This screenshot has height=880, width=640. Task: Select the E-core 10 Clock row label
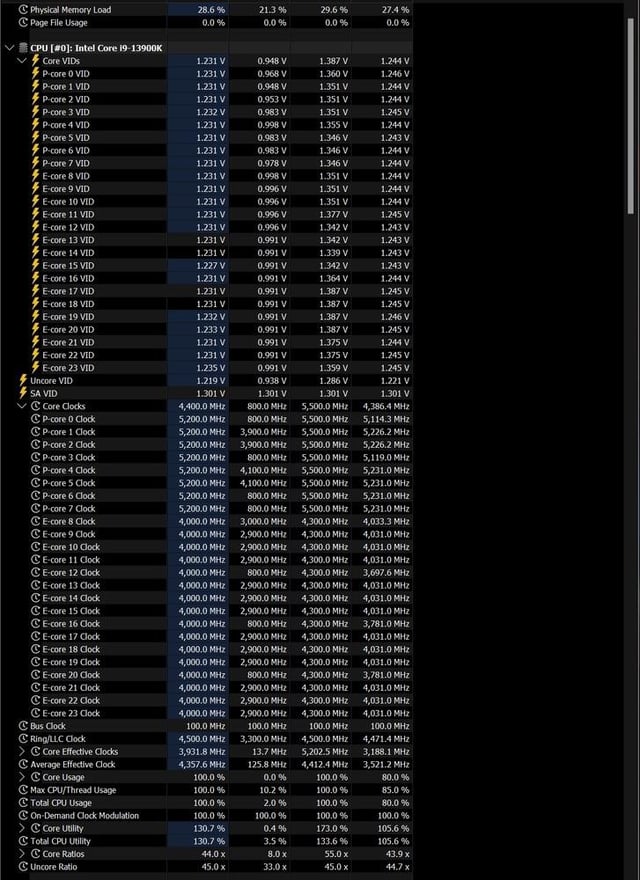[x=71, y=547]
